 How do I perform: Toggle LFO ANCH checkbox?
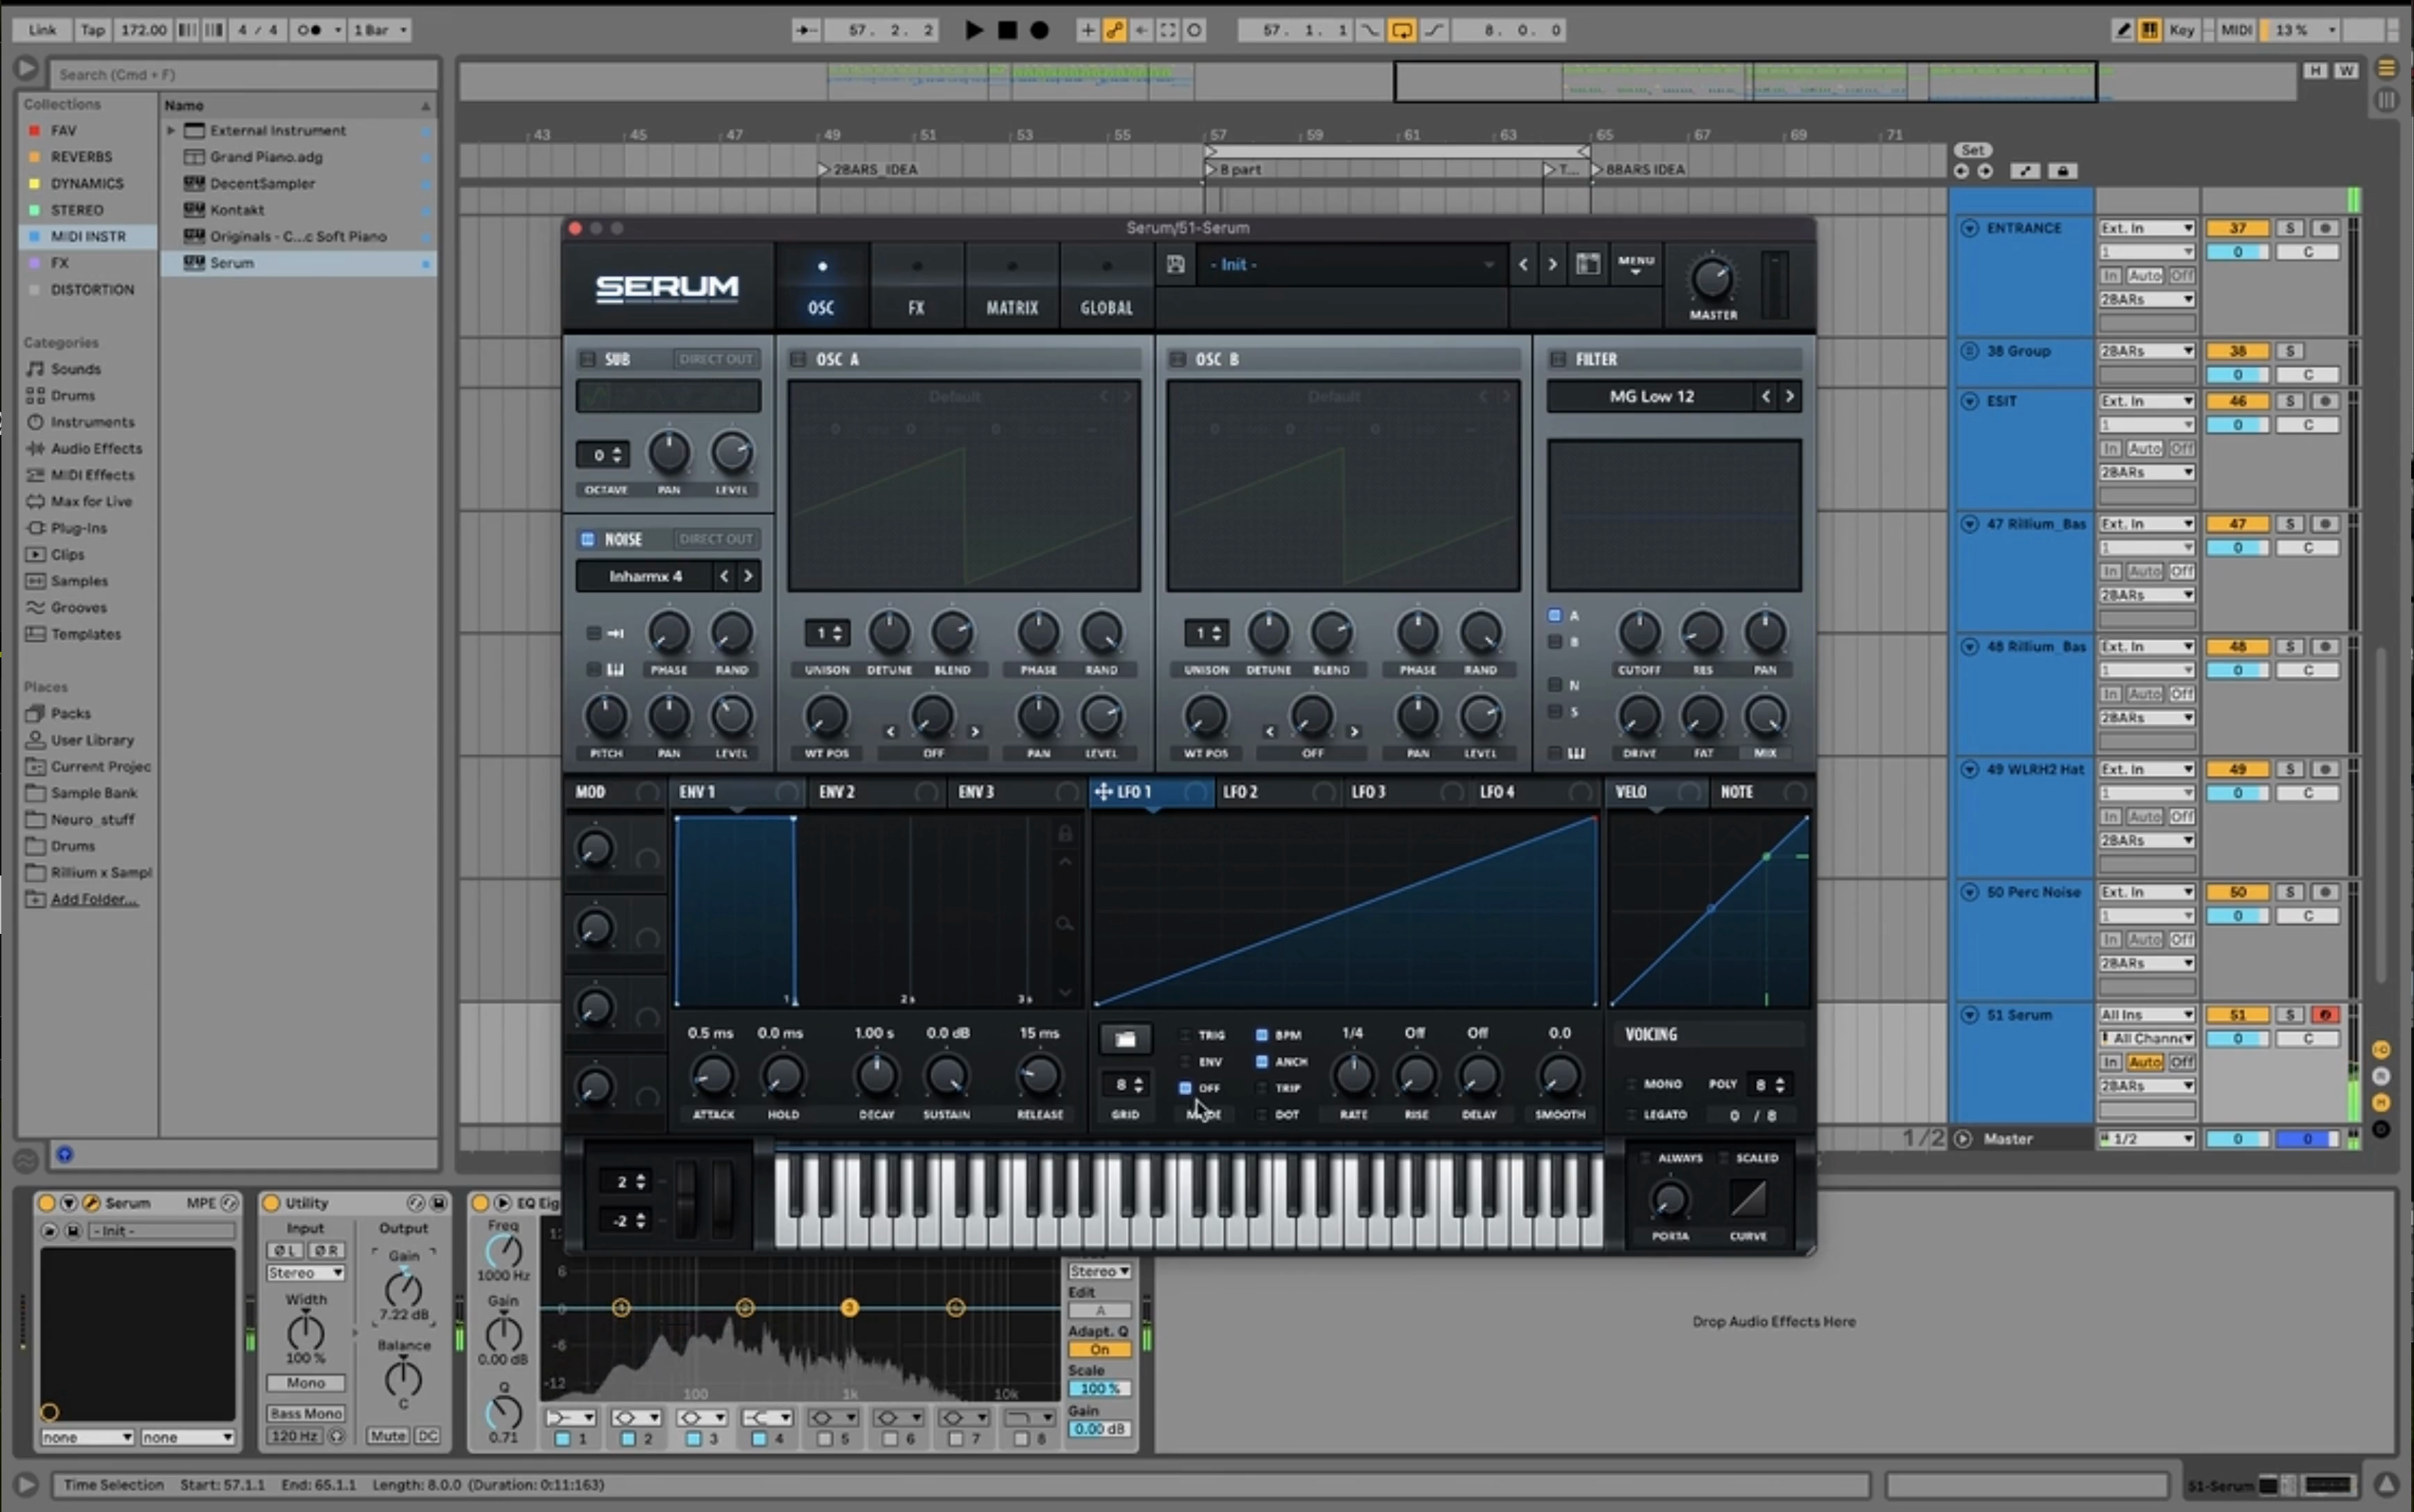tap(1262, 1062)
